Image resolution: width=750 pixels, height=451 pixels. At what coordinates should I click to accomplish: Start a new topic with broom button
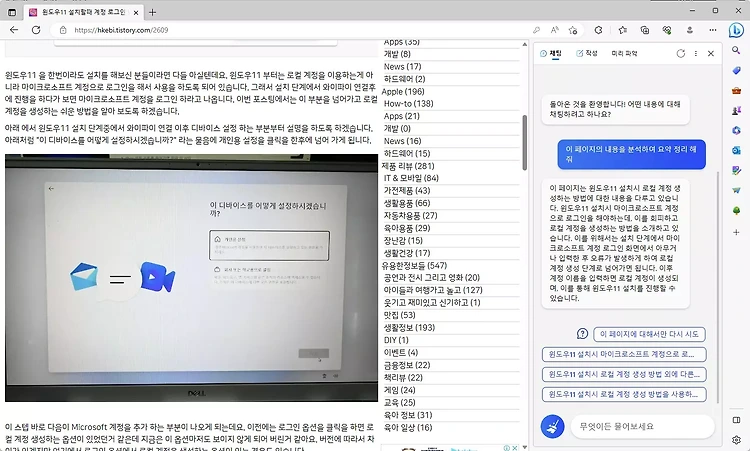[x=552, y=426]
